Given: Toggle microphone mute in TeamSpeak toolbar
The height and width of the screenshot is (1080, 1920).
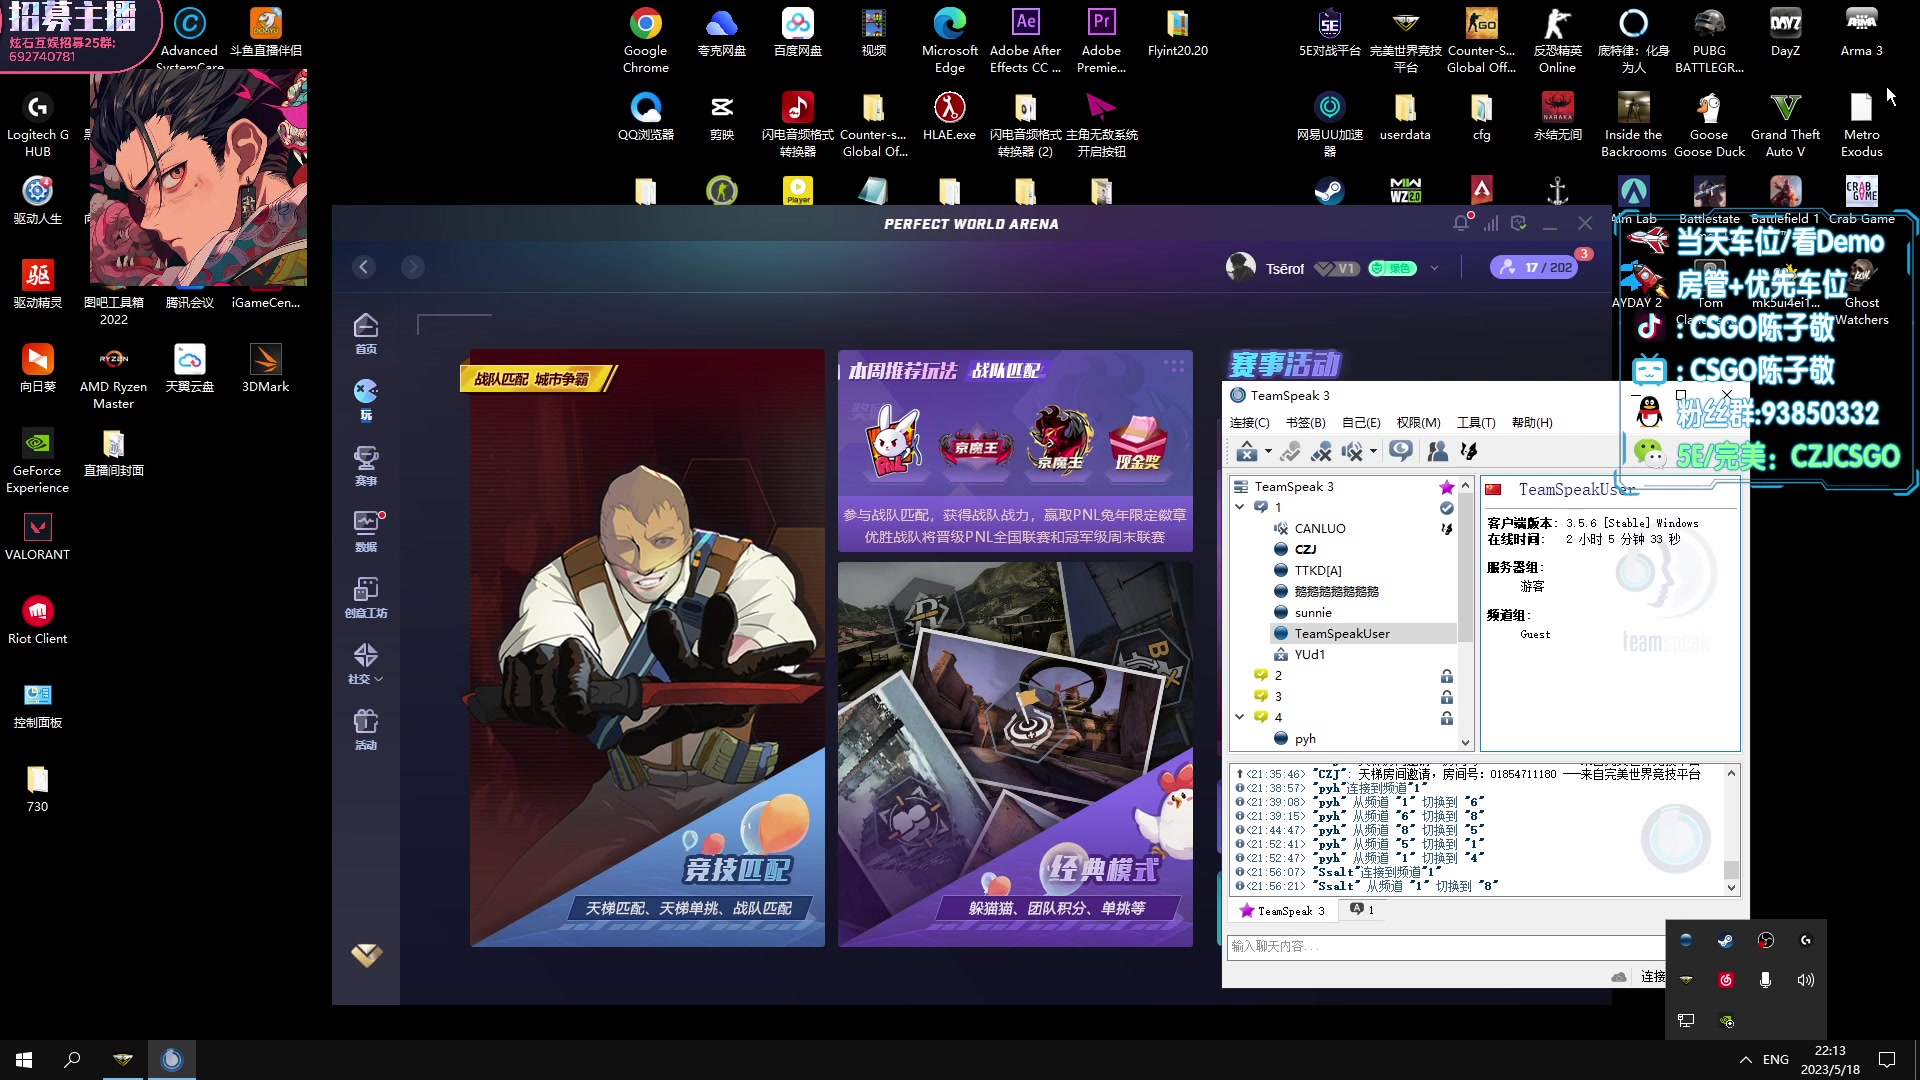Looking at the screenshot, I should click(1321, 452).
